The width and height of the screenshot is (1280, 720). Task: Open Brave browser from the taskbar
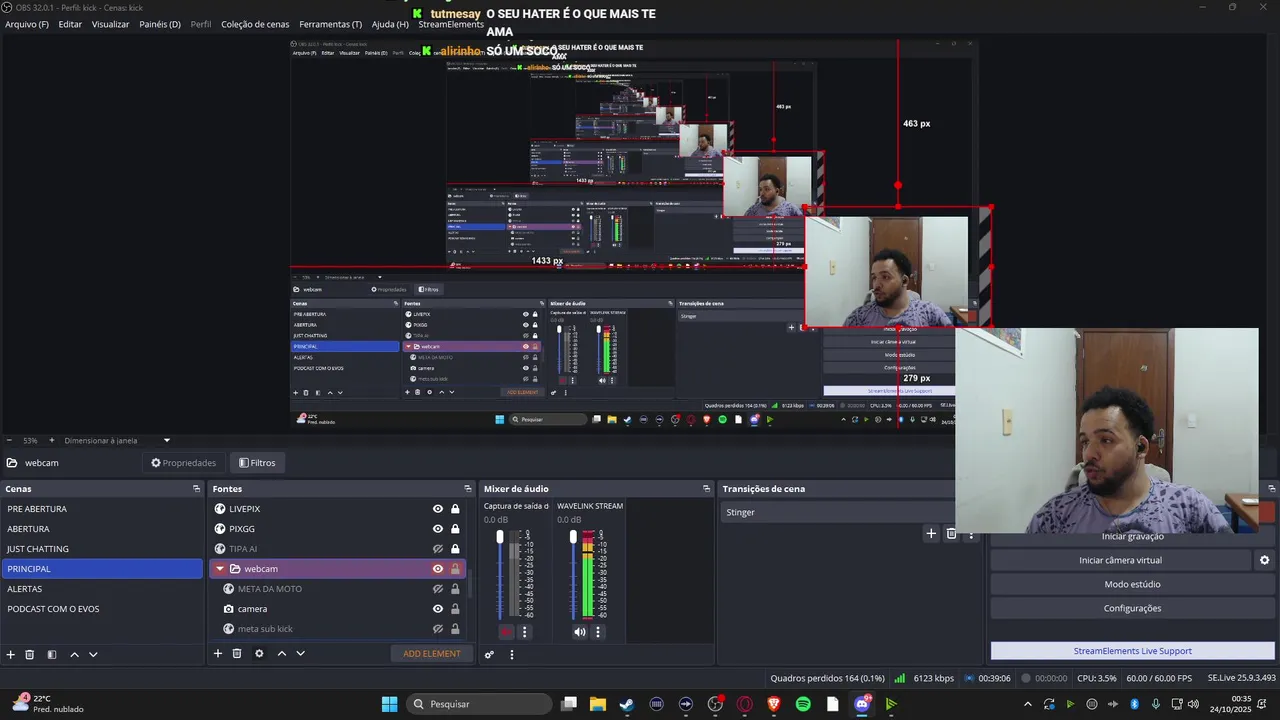[774, 704]
